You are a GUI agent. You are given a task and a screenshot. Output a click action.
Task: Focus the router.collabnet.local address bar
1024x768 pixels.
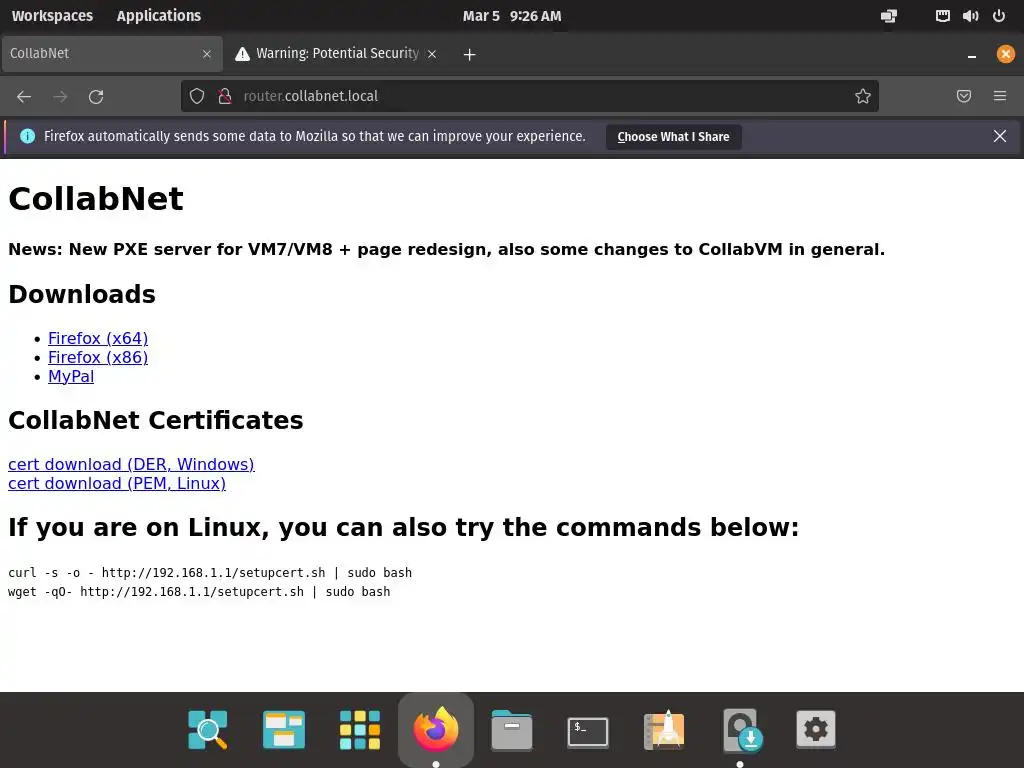coord(529,96)
